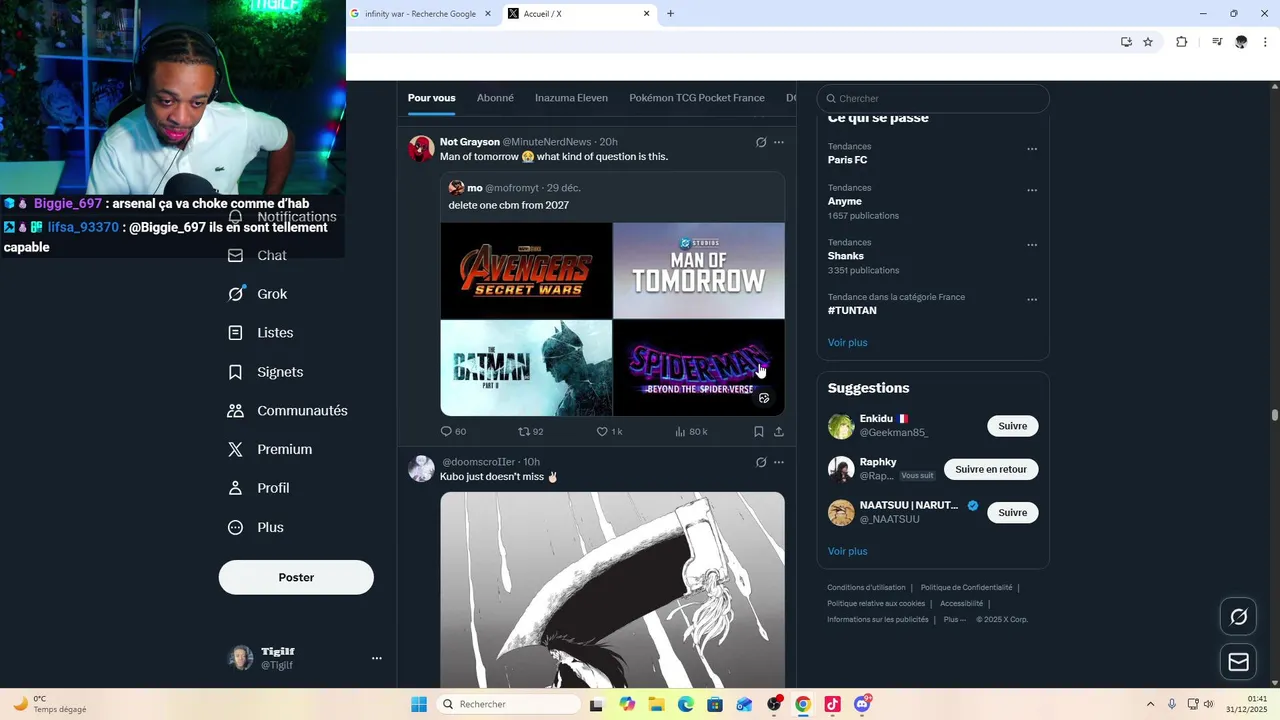Open Microsoft Store from the taskbar

(x=715, y=704)
